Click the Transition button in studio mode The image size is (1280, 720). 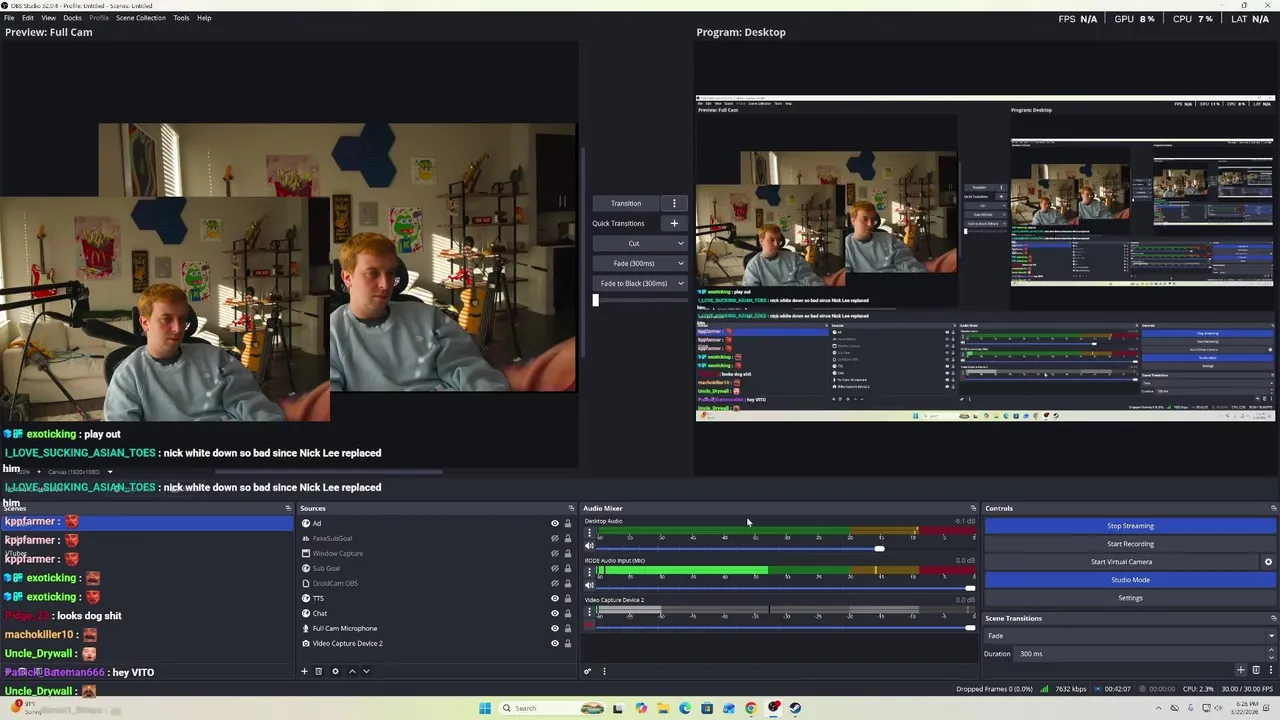pyautogui.click(x=626, y=203)
